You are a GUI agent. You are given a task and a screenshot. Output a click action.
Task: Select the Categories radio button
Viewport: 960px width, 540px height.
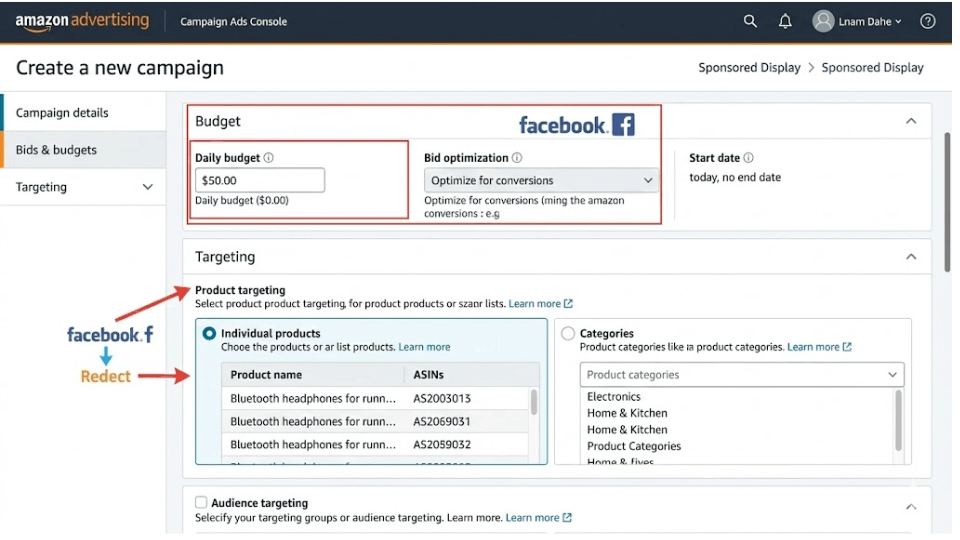click(568, 334)
